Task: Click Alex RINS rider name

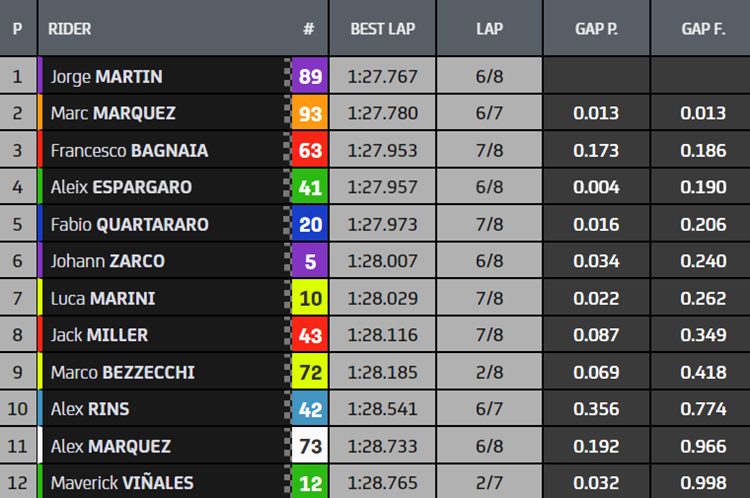Action: (x=90, y=409)
